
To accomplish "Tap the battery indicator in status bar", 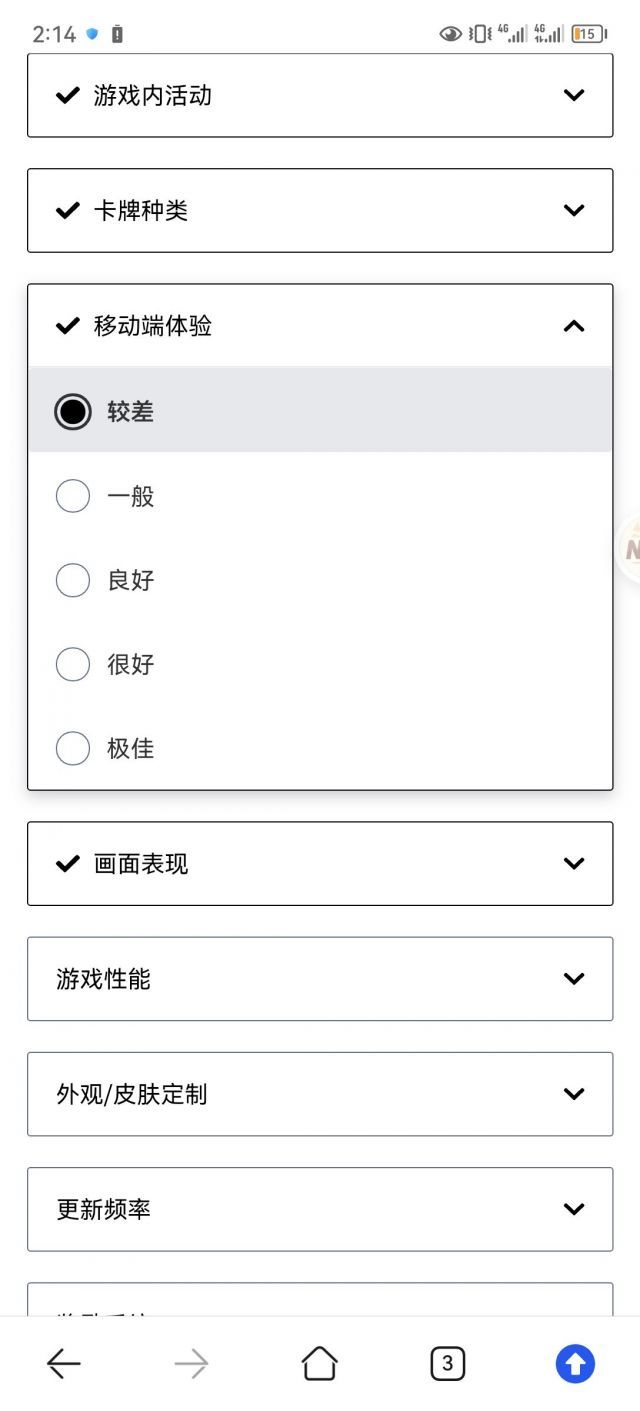I will (x=588, y=34).
